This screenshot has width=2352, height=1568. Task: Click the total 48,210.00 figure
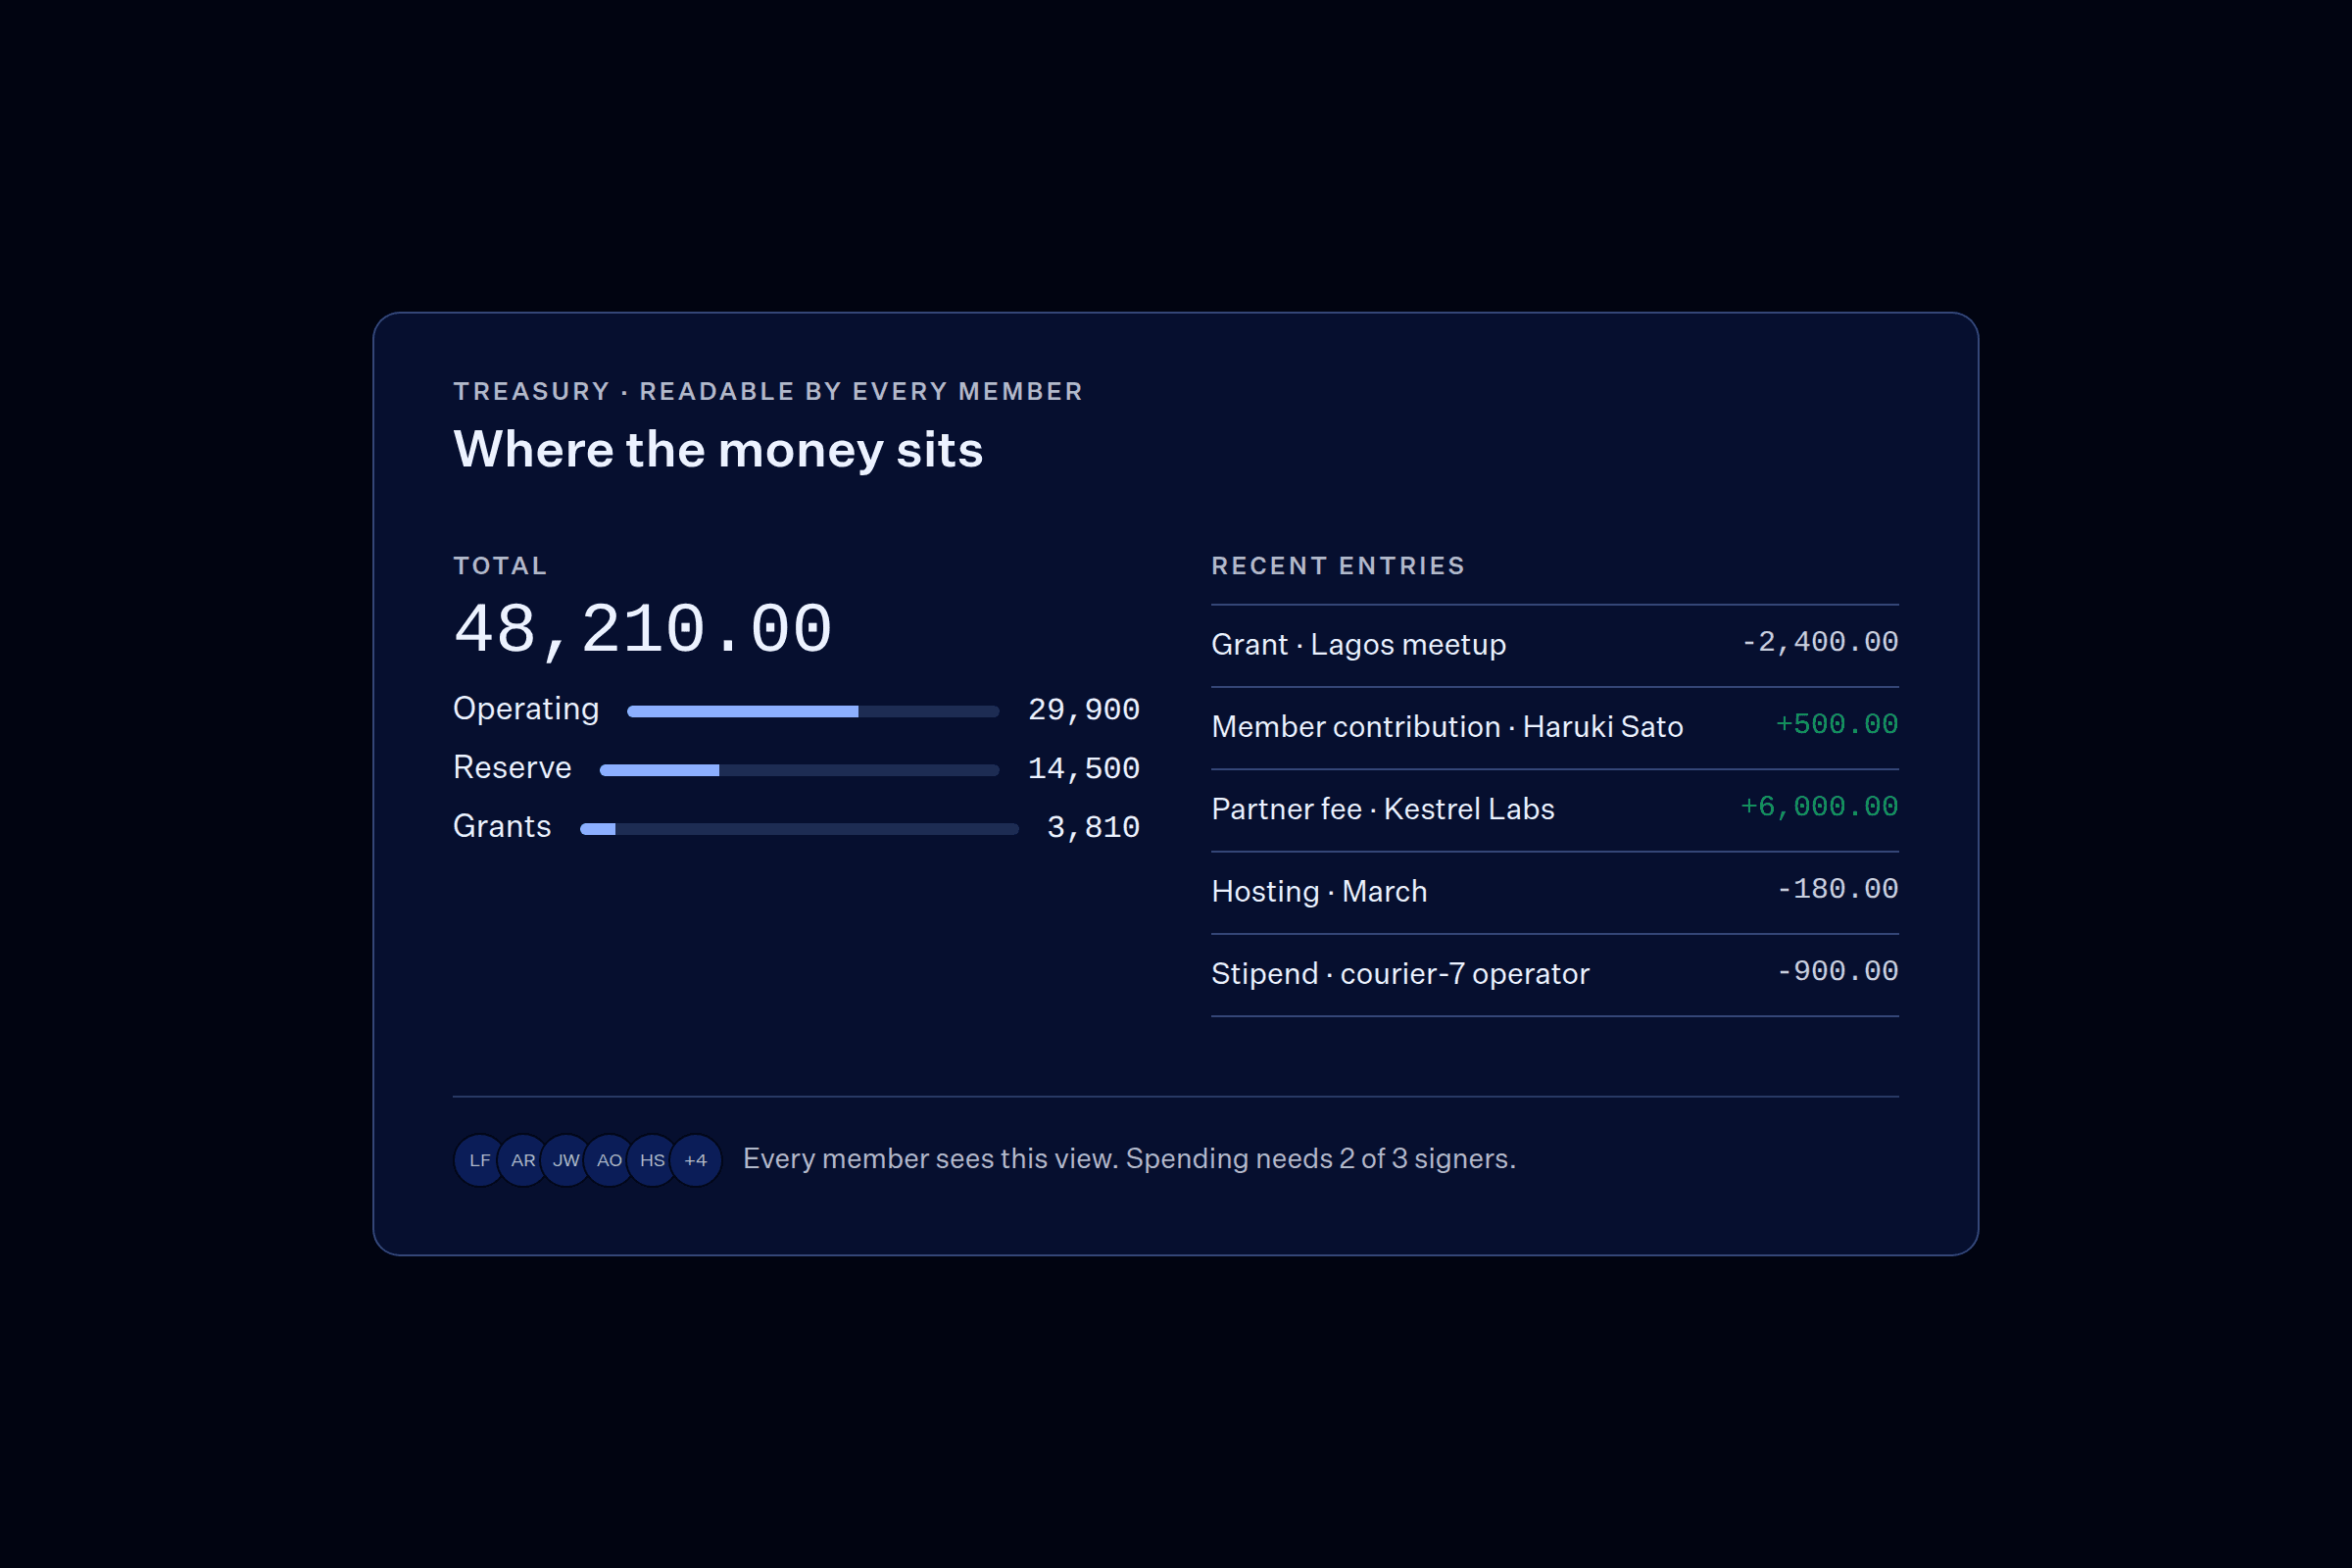coord(643,630)
